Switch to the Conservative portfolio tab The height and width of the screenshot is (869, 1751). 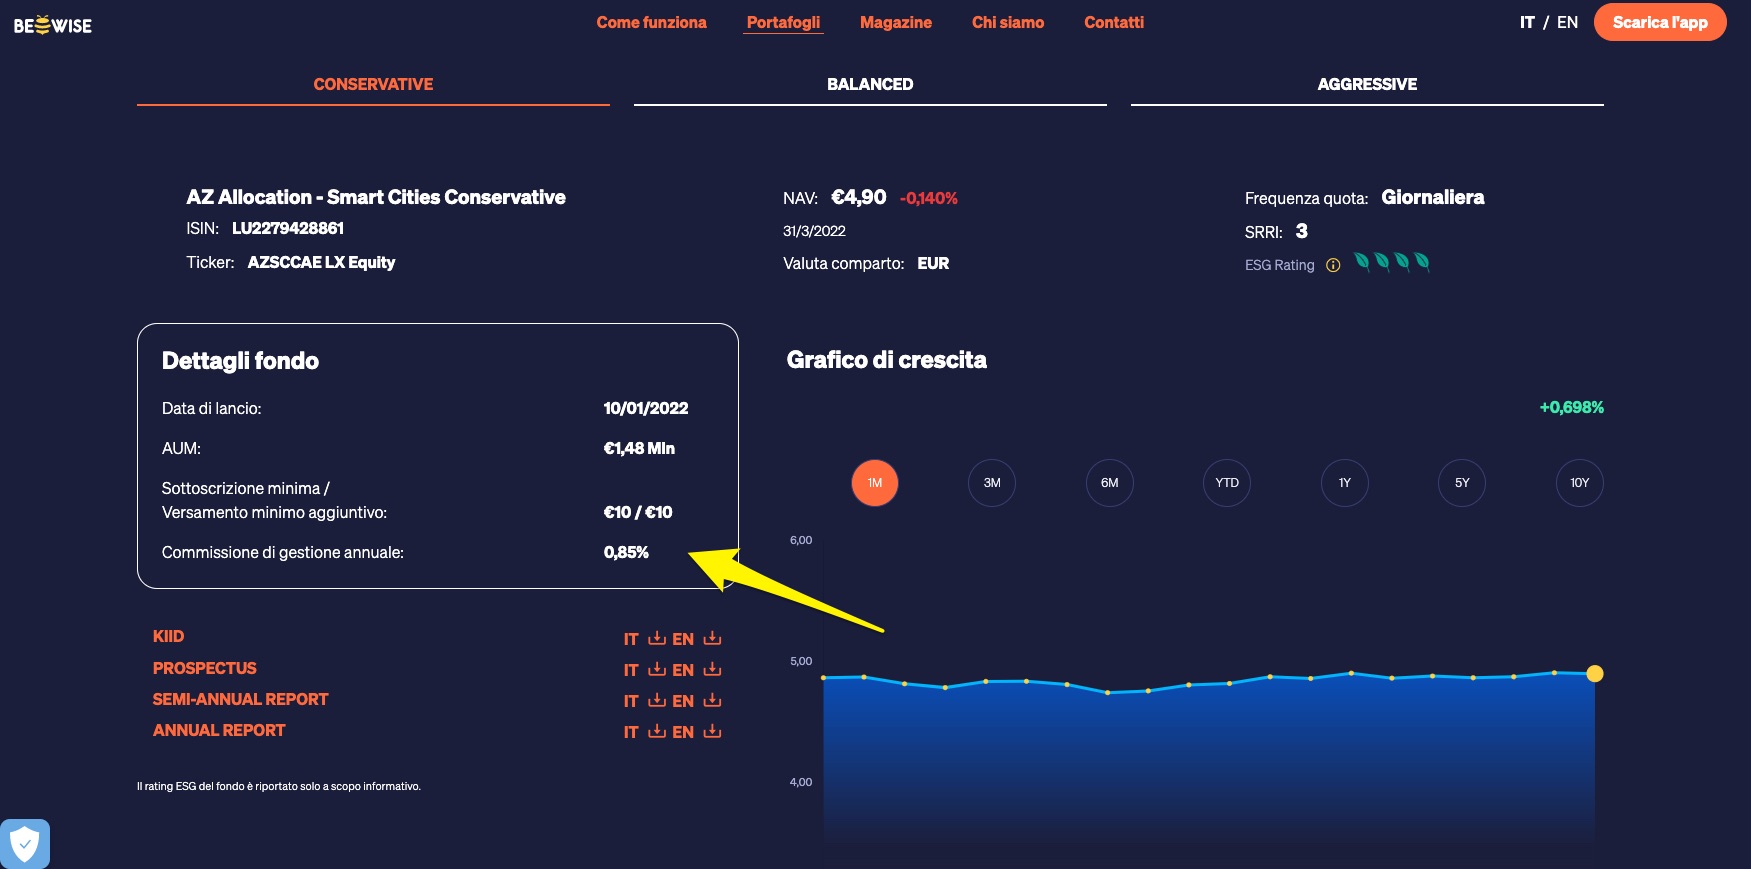[373, 85]
